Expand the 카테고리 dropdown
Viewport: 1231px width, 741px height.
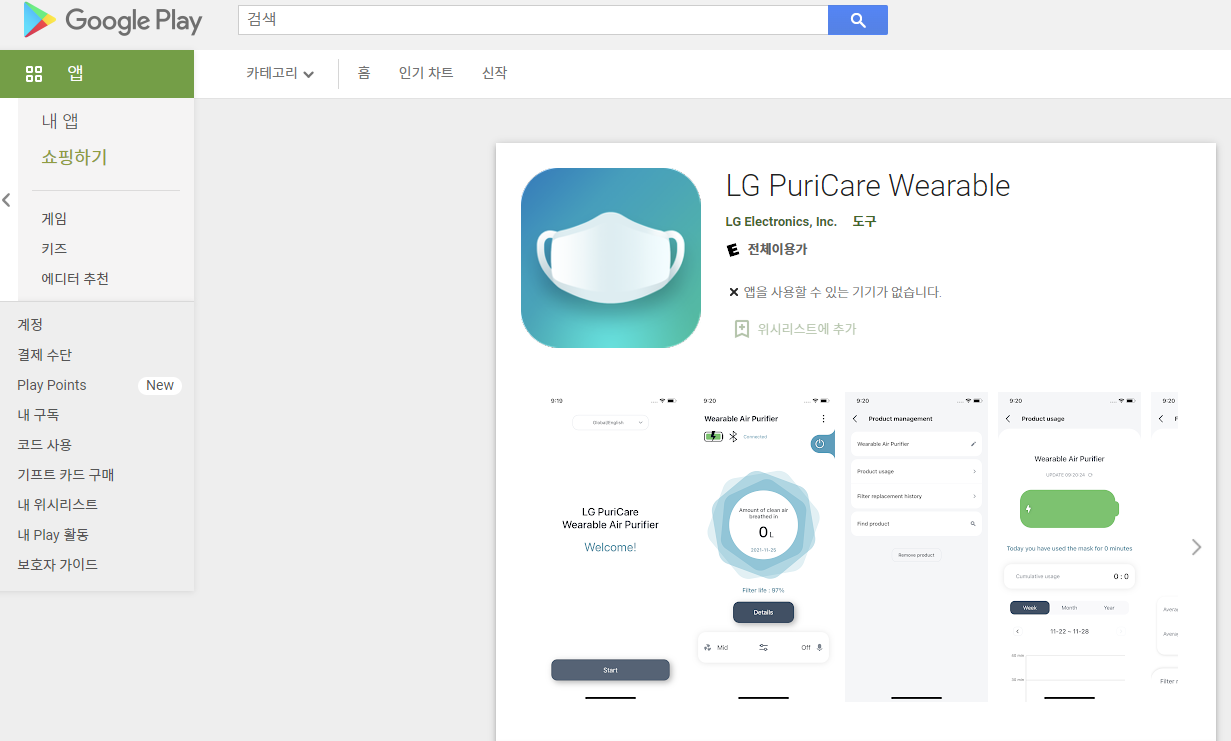point(280,73)
